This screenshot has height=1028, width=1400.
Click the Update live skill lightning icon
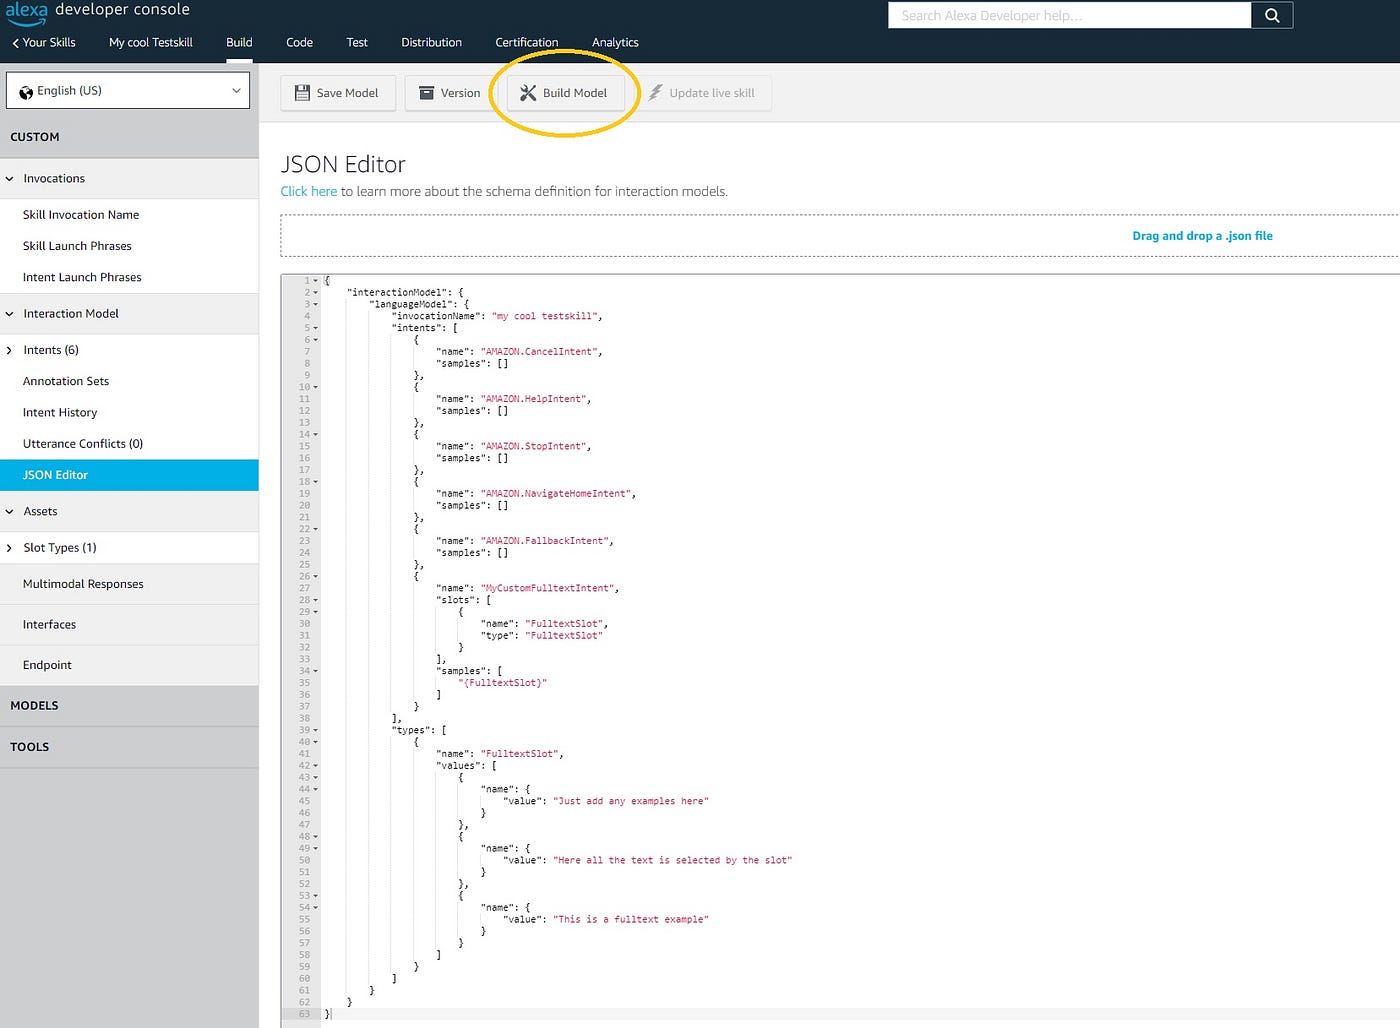click(655, 93)
